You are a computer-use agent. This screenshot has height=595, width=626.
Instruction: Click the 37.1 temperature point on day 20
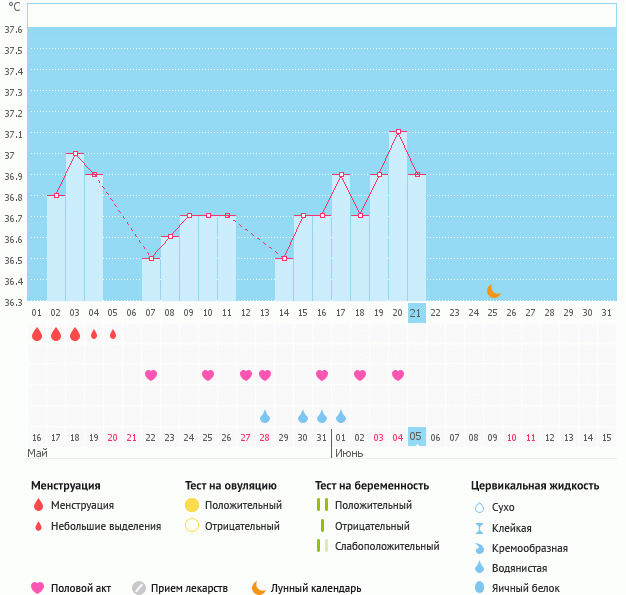click(x=398, y=132)
